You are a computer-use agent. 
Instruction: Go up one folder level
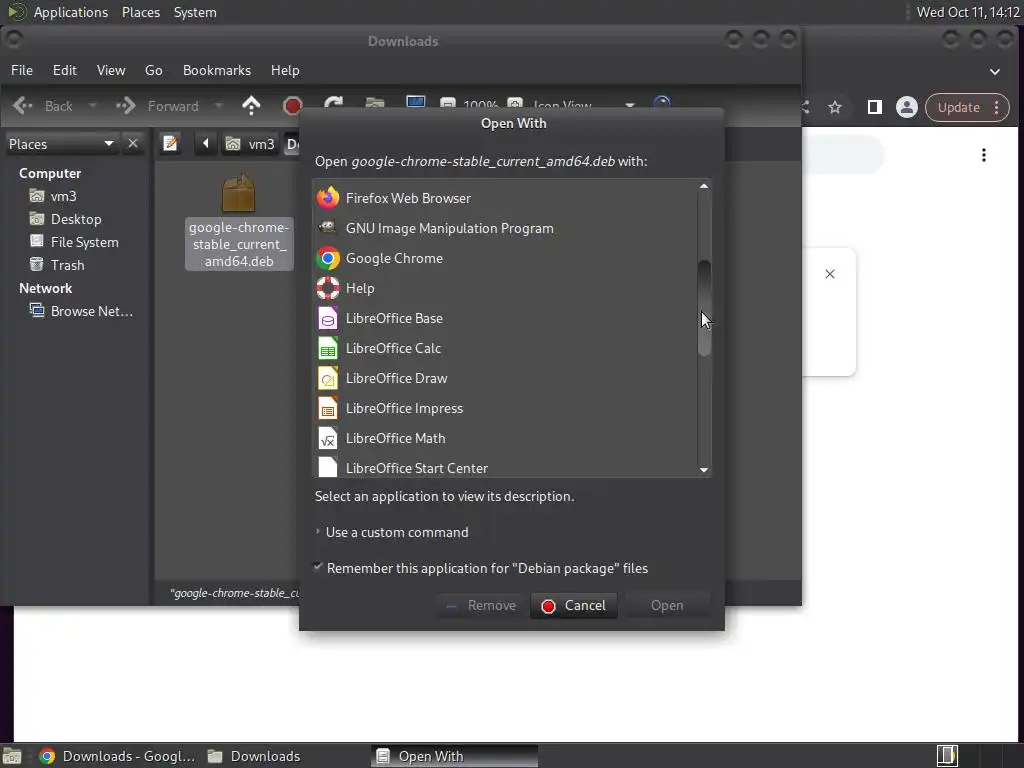[251, 106]
